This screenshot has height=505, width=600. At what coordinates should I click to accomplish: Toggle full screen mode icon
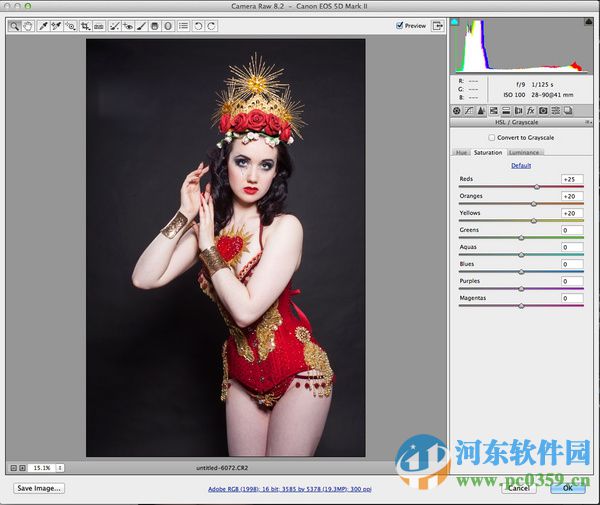(437, 26)
